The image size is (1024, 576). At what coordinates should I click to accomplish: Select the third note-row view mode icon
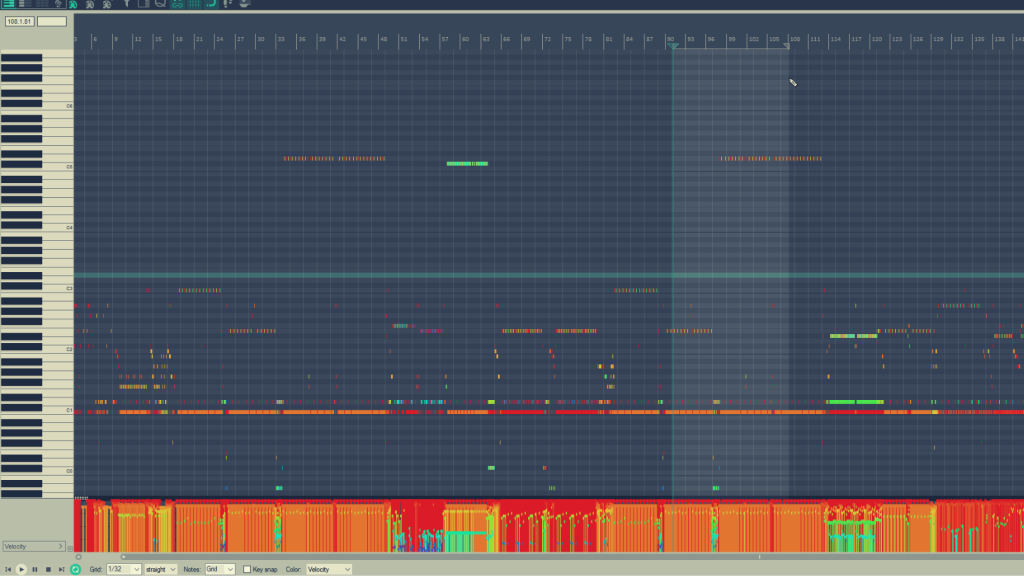[x=41, y=3]
